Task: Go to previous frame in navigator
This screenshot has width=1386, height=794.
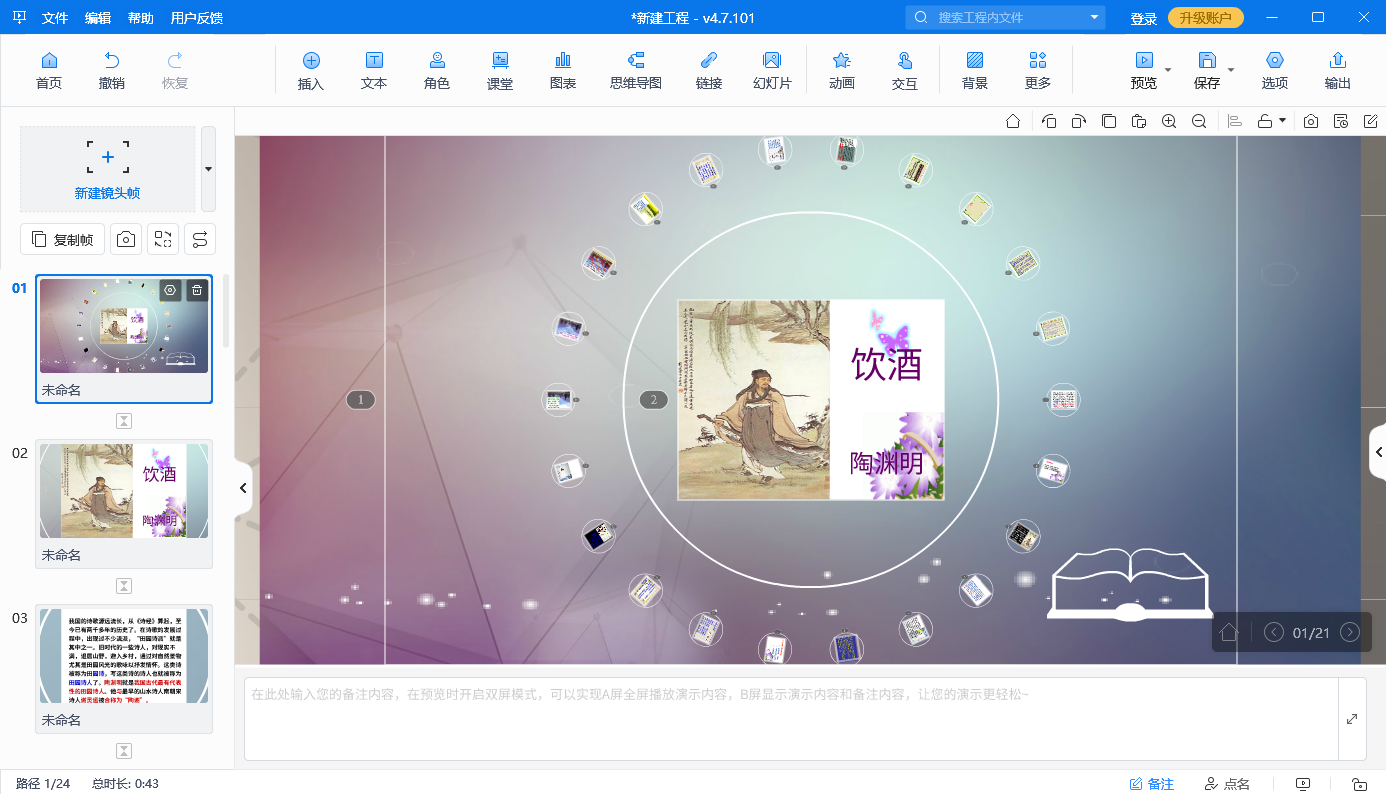Action: [1274, 632]
